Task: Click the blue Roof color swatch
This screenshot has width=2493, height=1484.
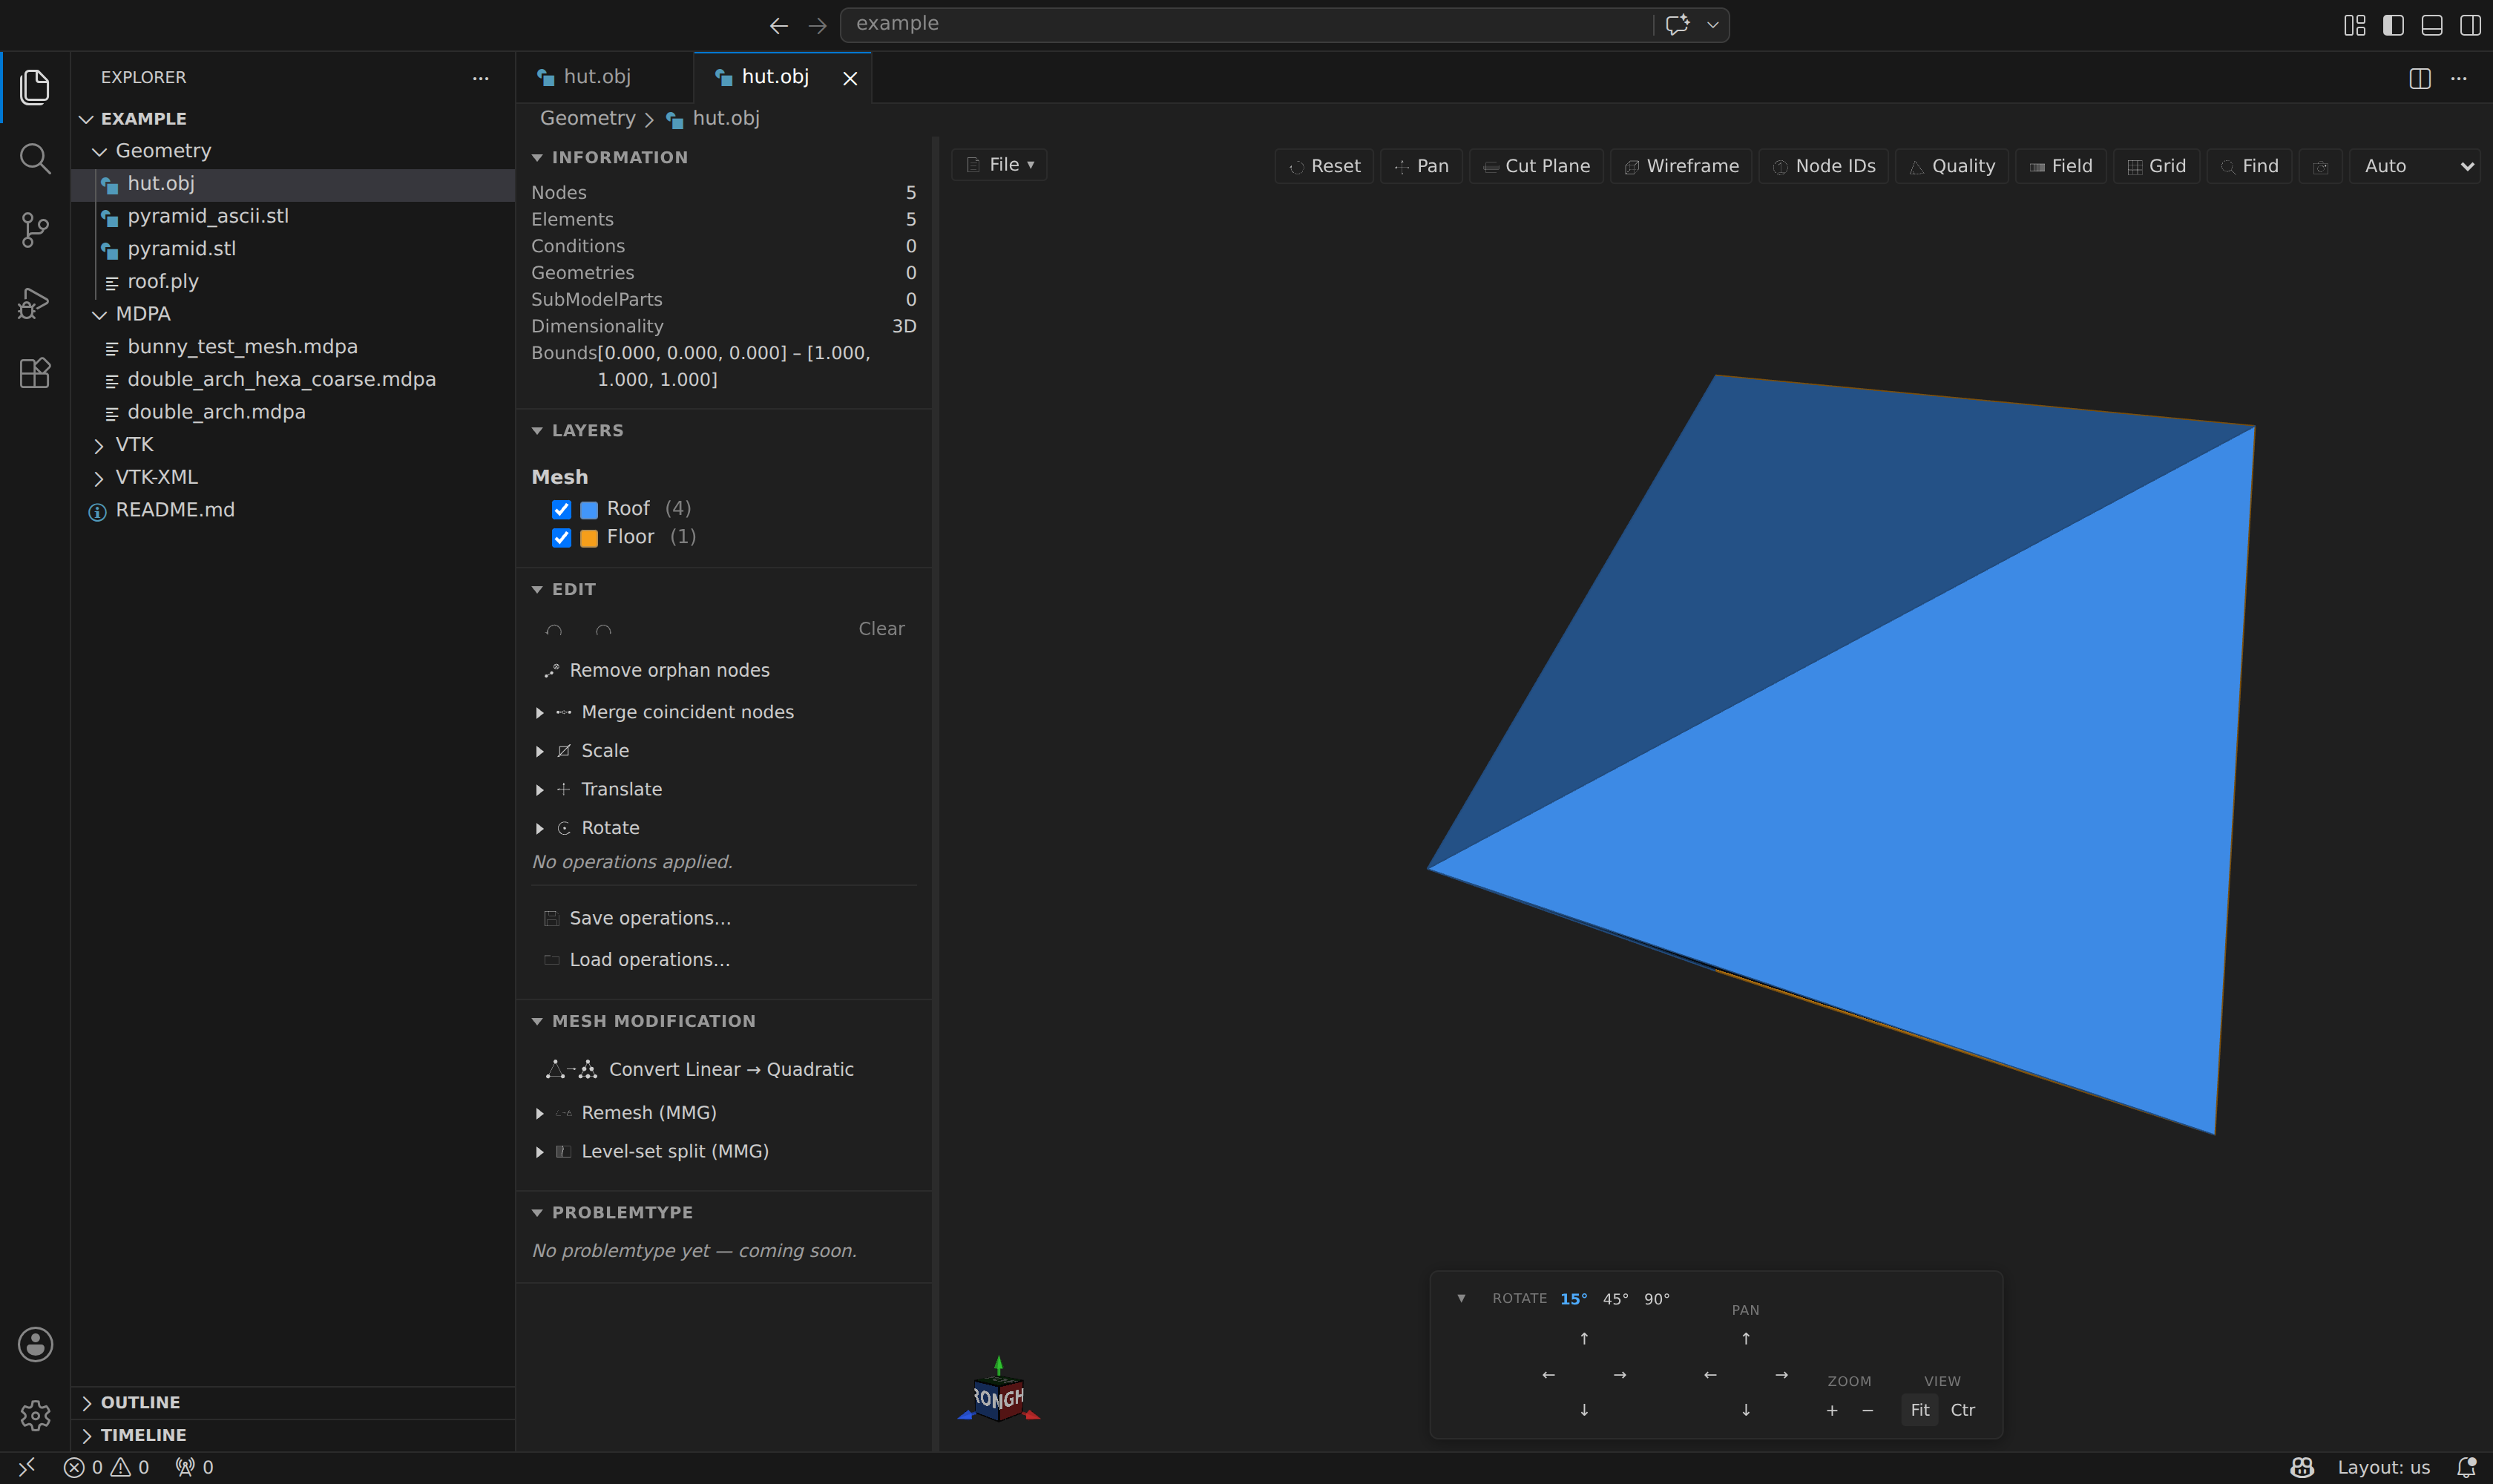Action: click(x=589, y=509)
